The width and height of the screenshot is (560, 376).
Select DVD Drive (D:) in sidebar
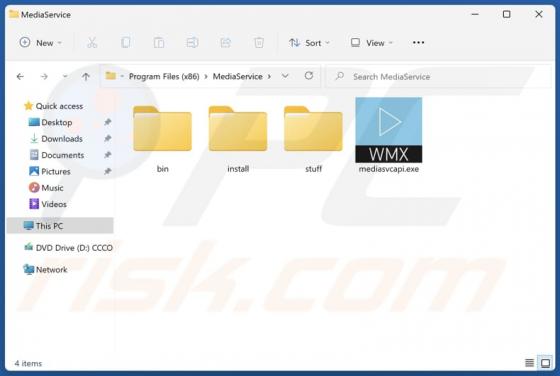point(68,248)
